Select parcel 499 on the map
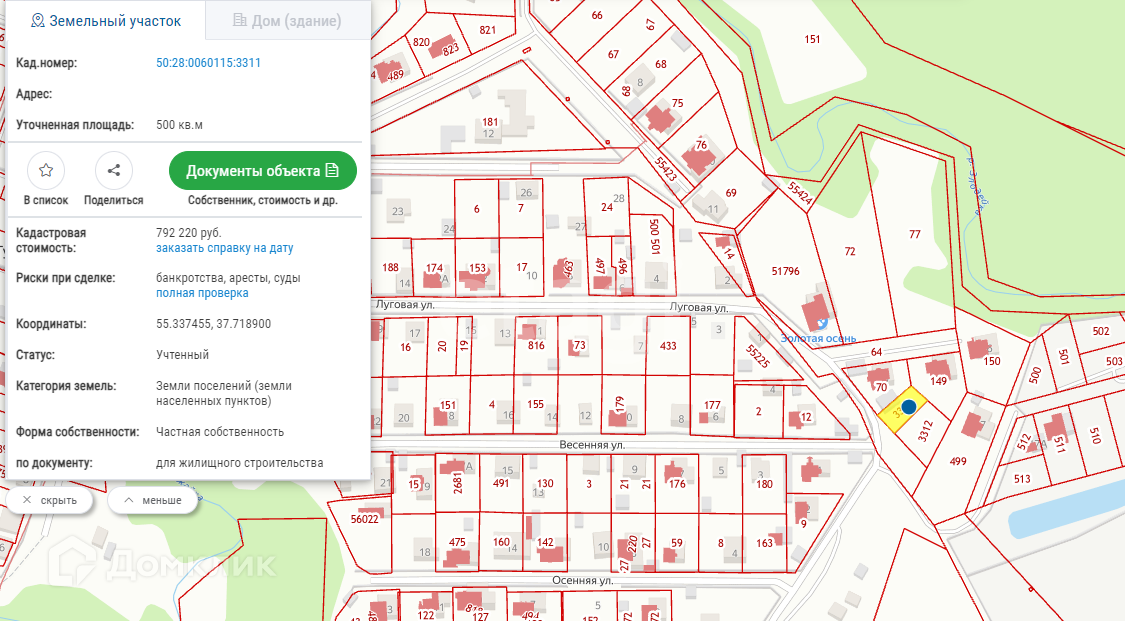The image size is (1125, 621). click(x=958, y=462)
